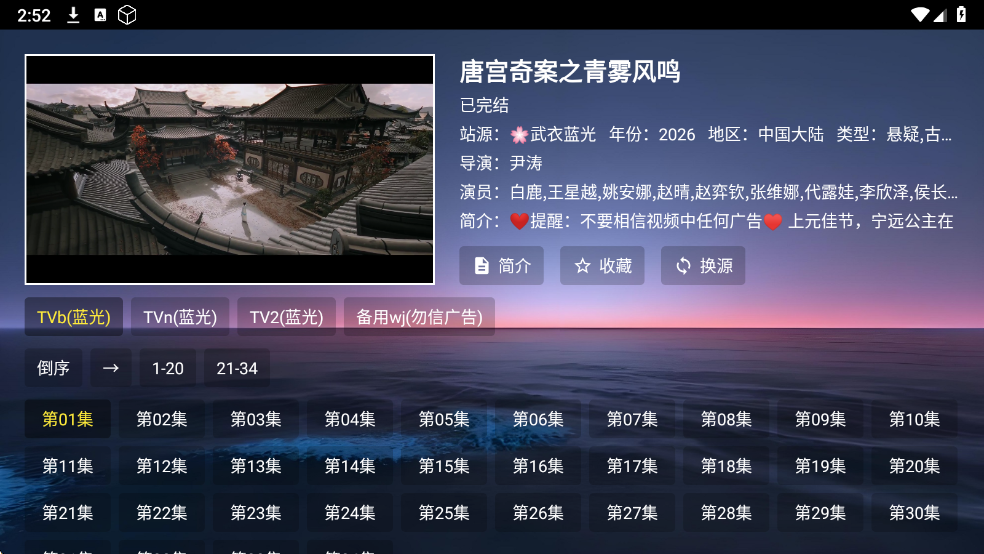Image resolution: width=984 pixels, height=554 pixels.
Task: Play episode 第13集
Action: click(x=256, y=466)
